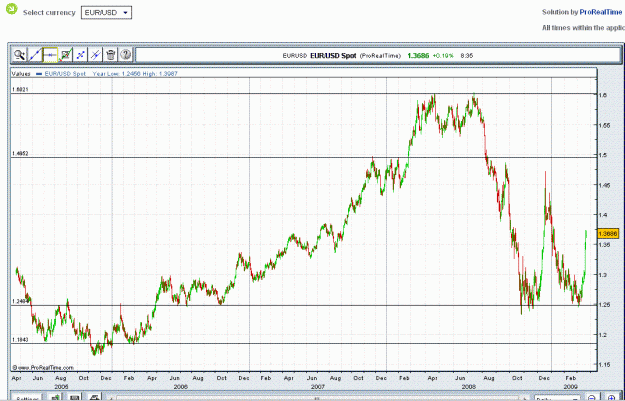This screenshot has height=401, width=625.
Task: Click the EUR/USD Spot legend label
Action: [x=65, y=74]
